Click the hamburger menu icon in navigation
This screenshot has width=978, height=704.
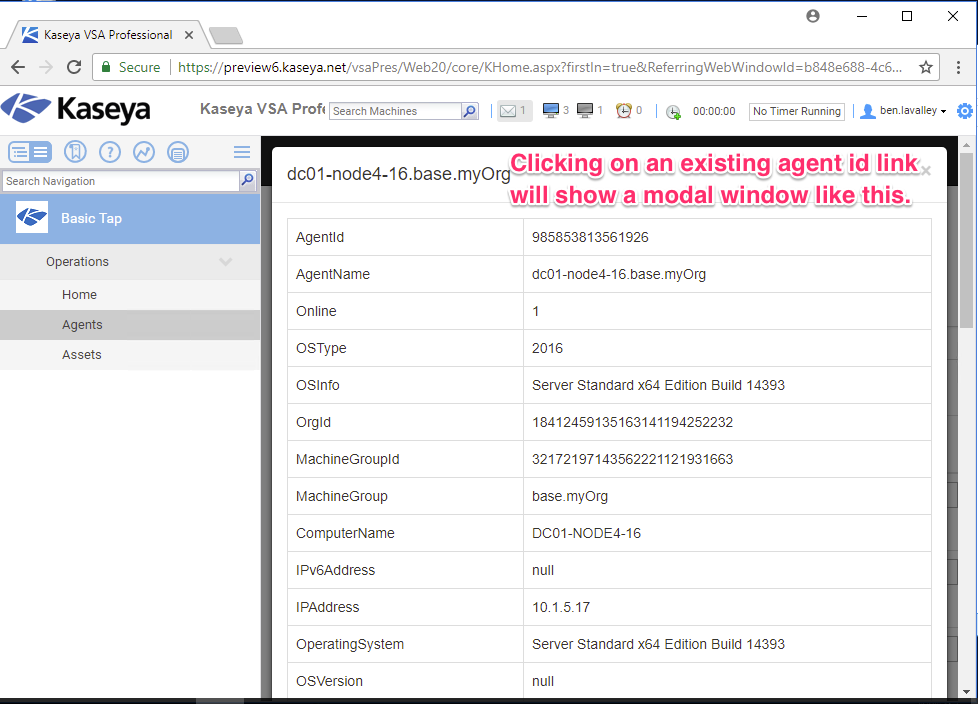242,152
